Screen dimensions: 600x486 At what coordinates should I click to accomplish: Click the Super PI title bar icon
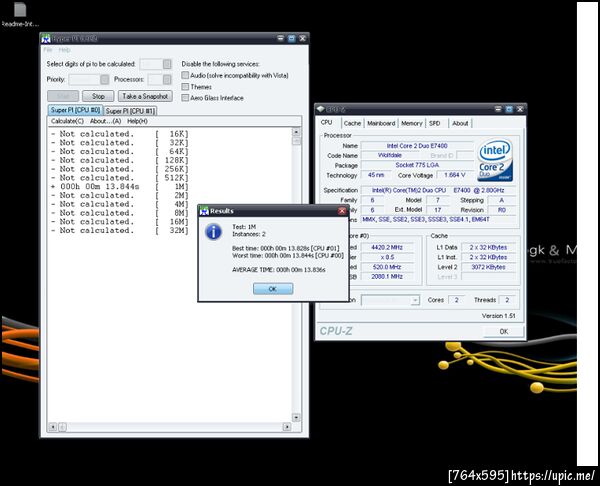(46, 39)
